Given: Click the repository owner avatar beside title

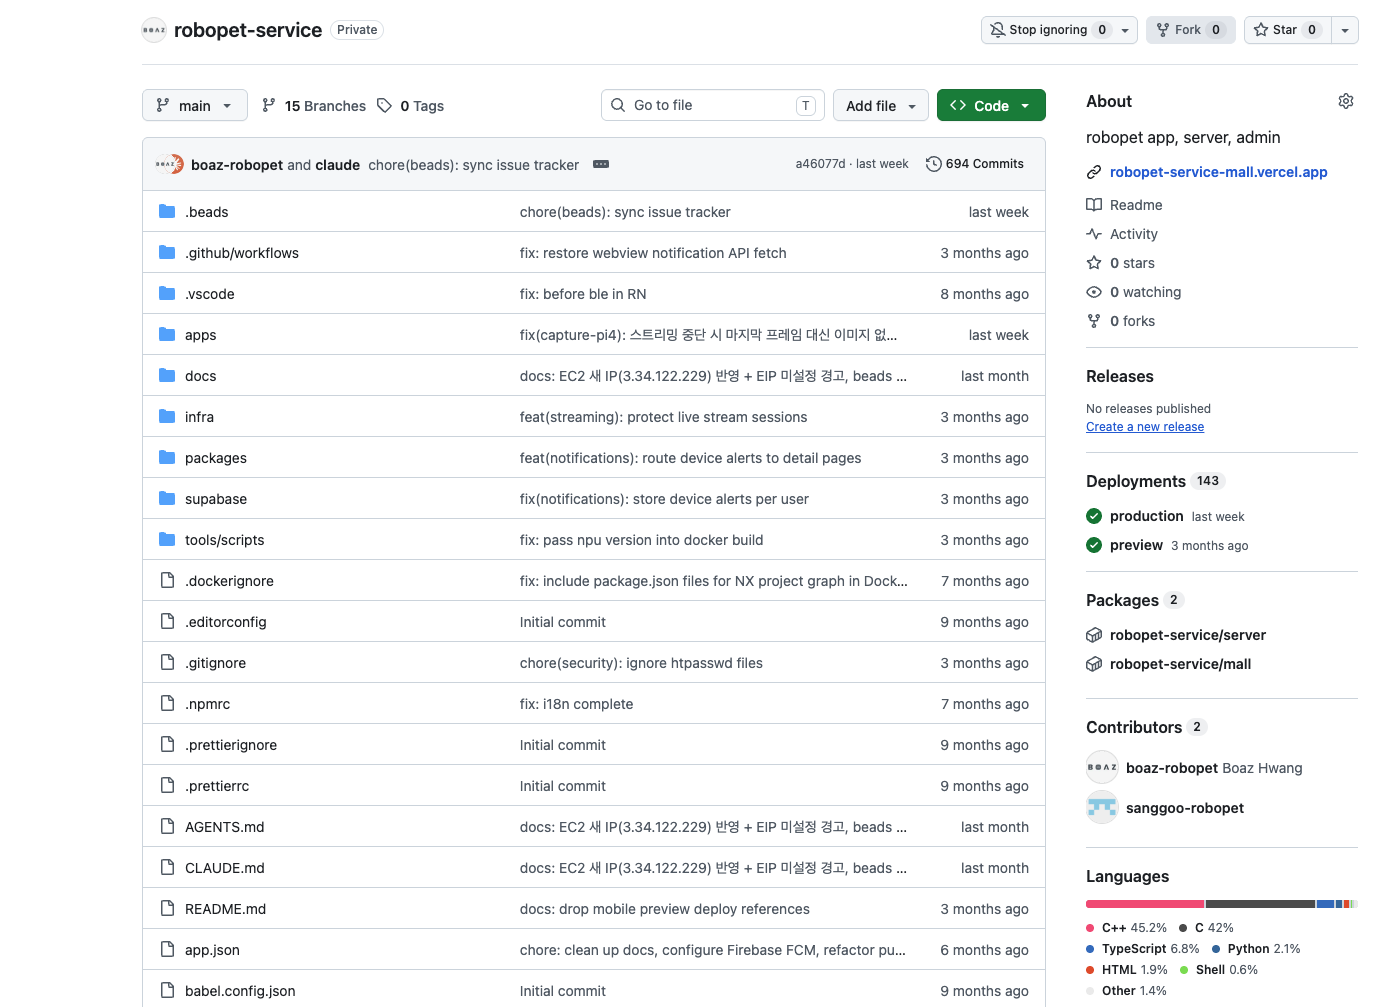Looking at the screenshot, I should pyautogui.click(x=154, y=30).
